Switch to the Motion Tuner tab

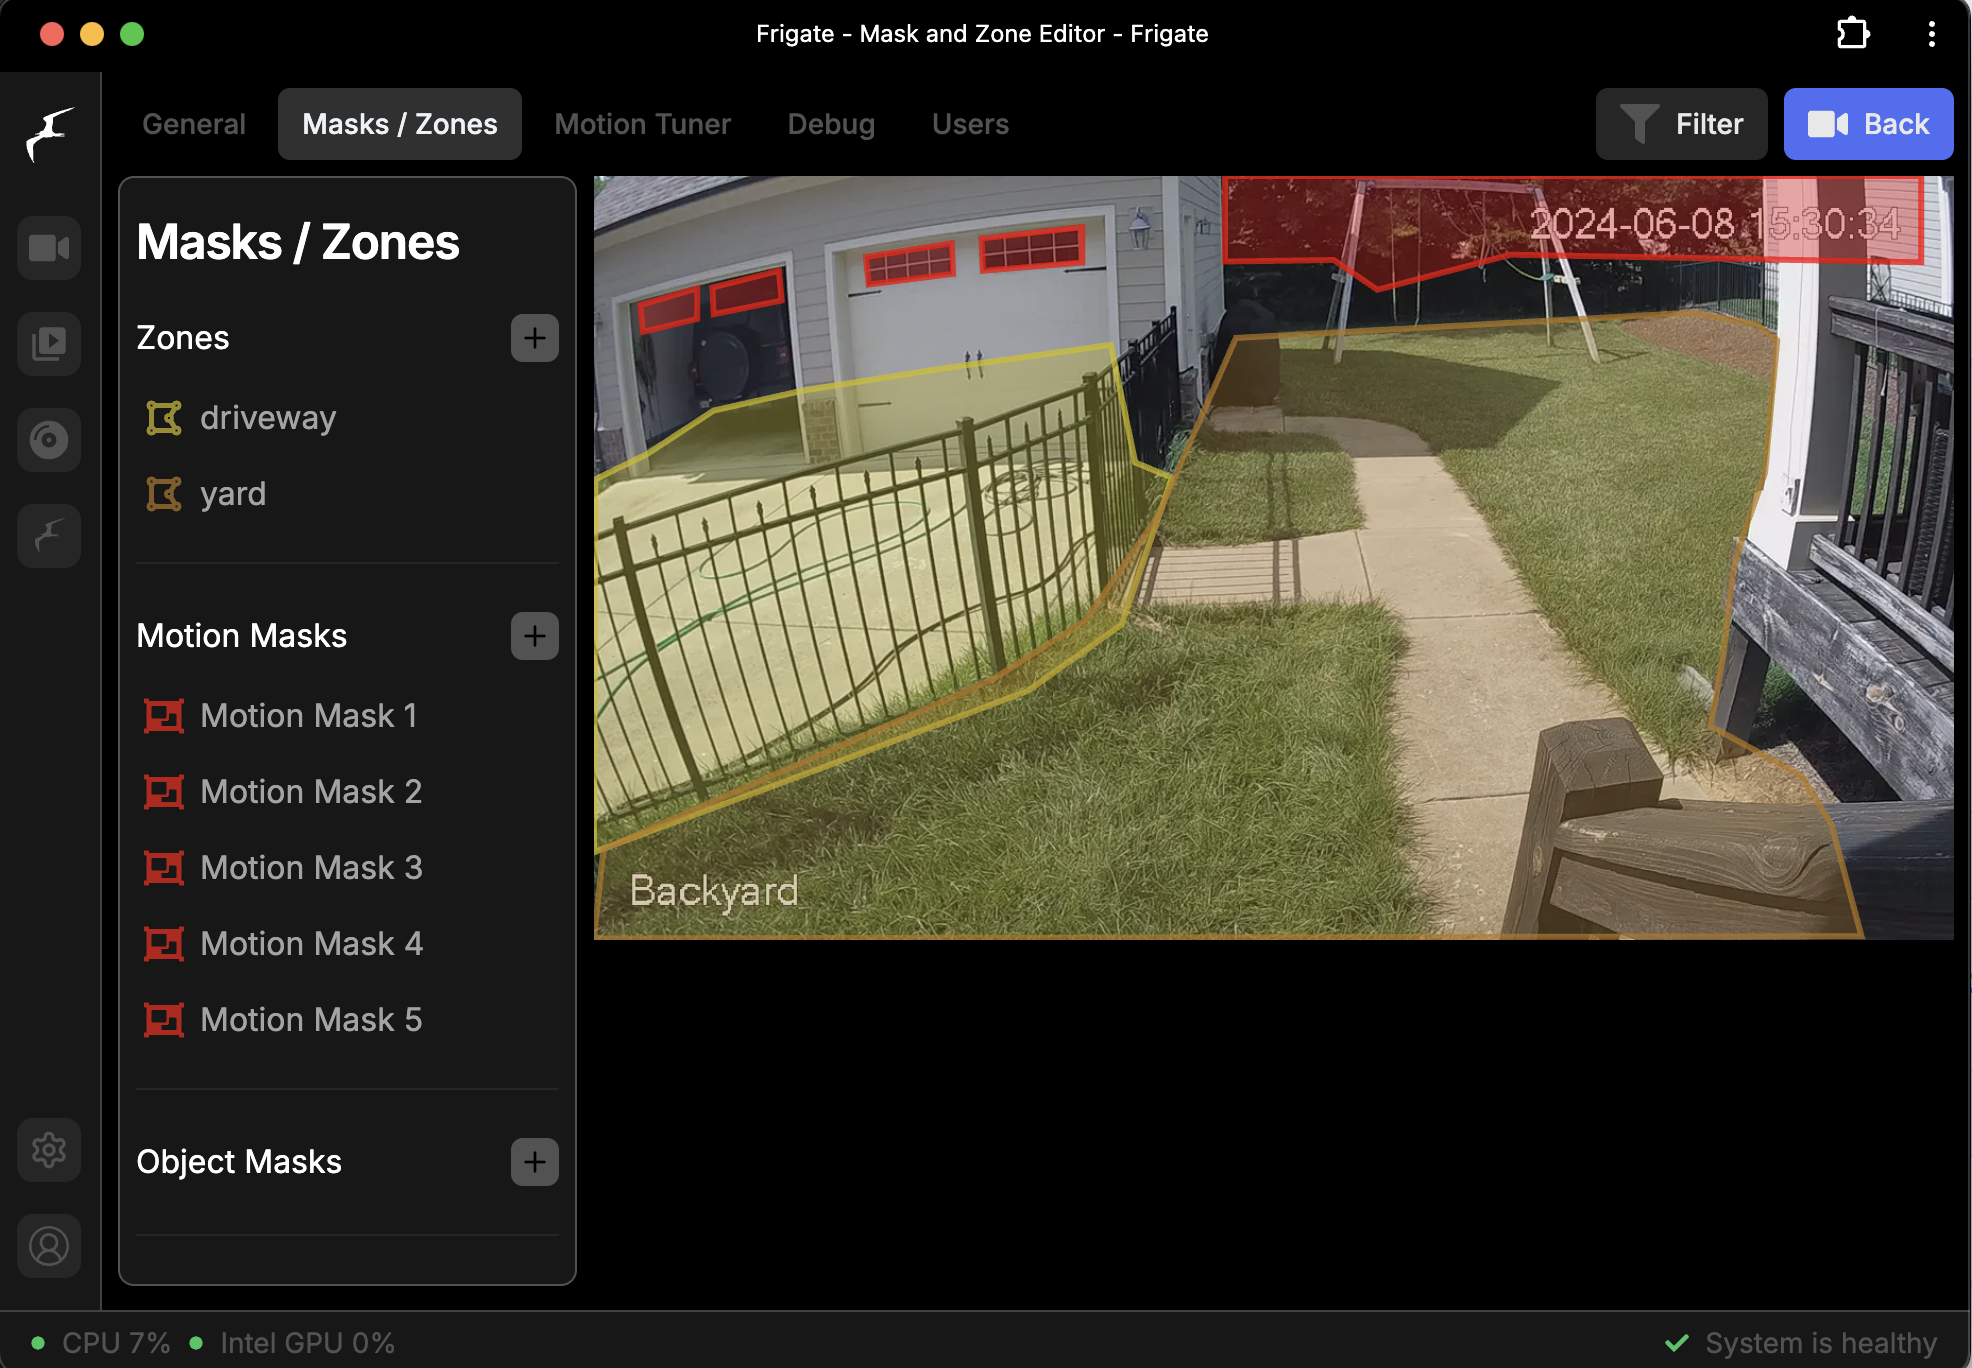[643, 124]
